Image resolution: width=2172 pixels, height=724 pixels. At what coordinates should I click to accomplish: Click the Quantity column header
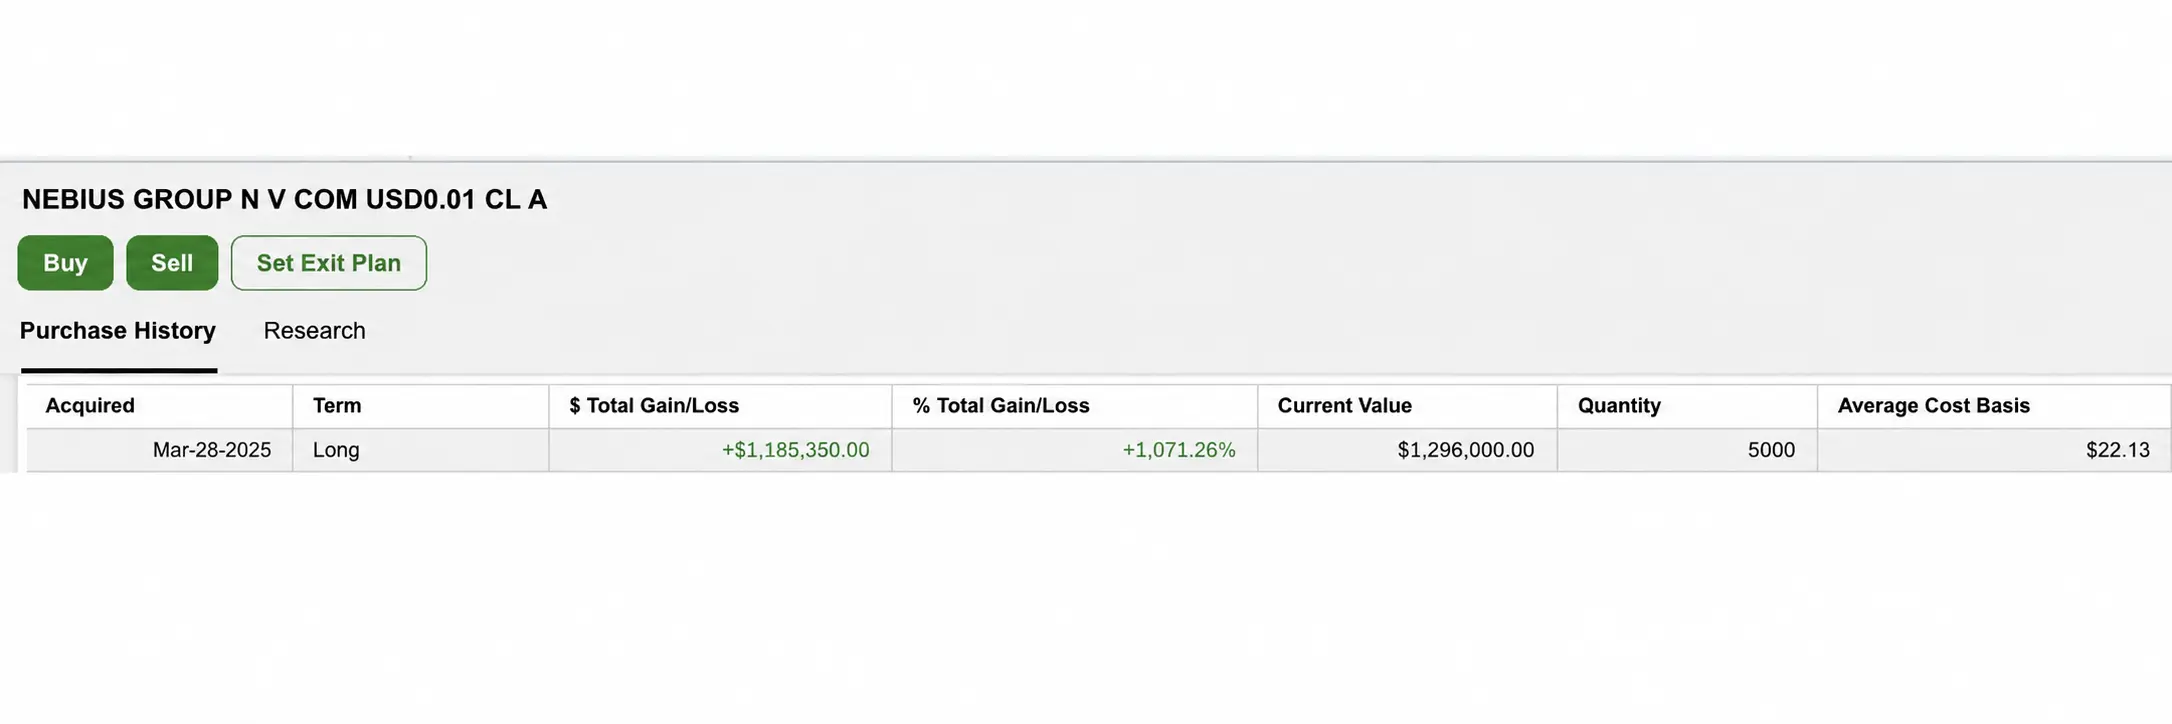click(1619, 406)
